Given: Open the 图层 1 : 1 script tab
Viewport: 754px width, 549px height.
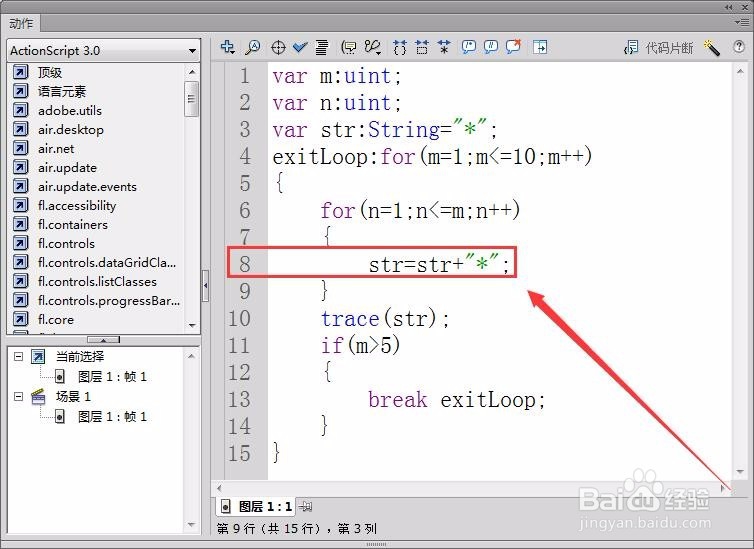Looking at the screenshot, I should pyautogui.click(x=256, y=506).
